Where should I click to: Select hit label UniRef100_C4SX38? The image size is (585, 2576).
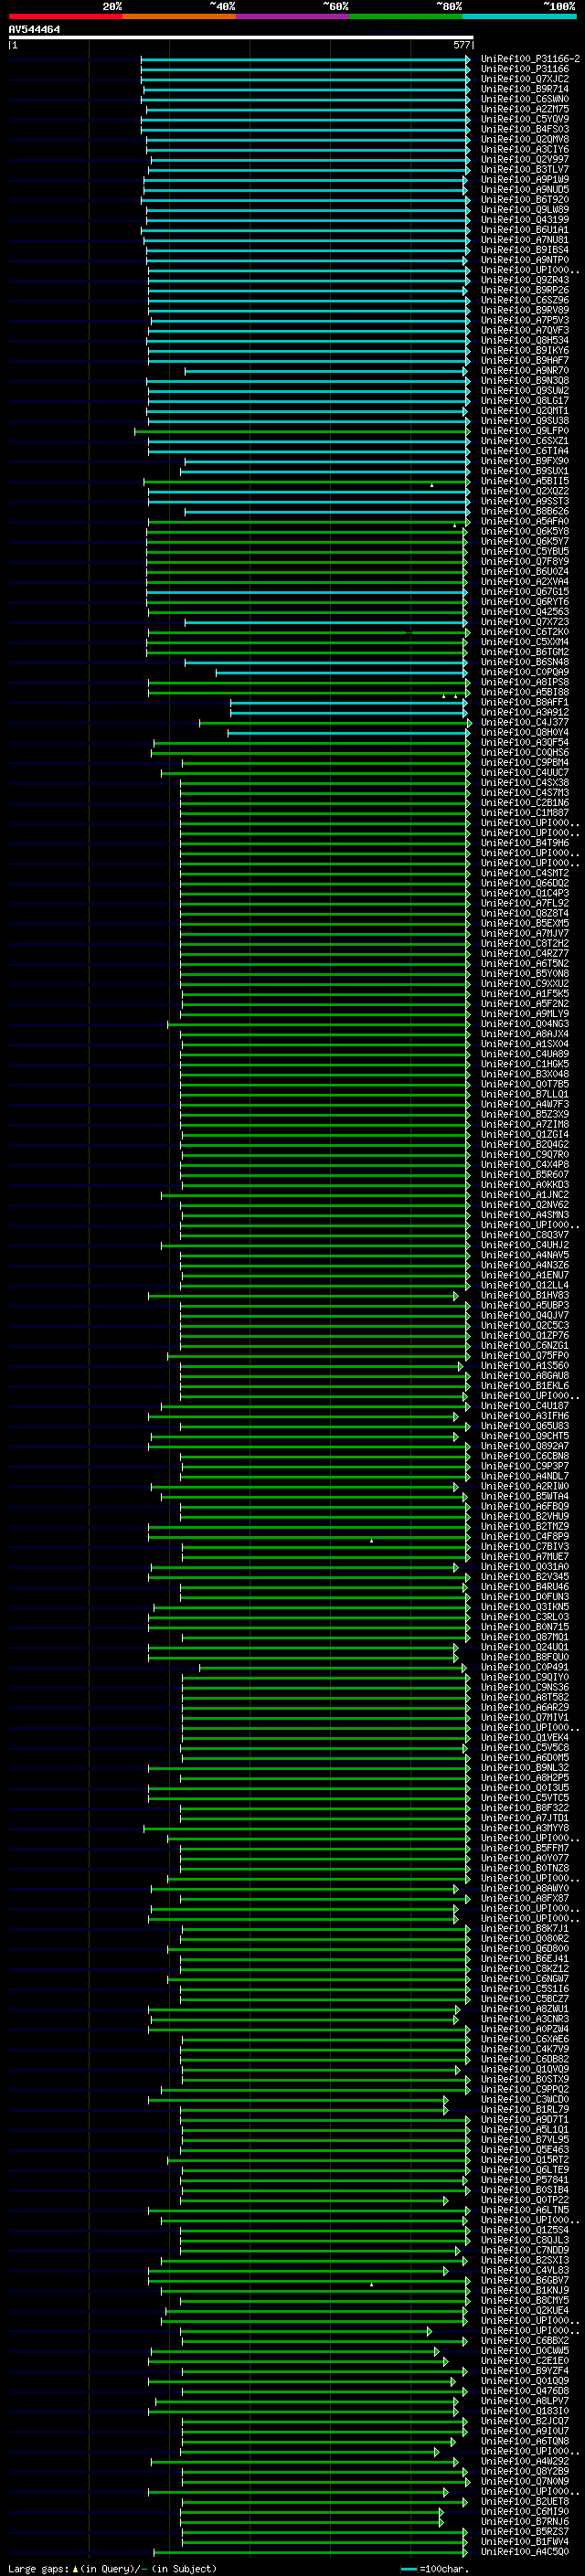[524, 782]
